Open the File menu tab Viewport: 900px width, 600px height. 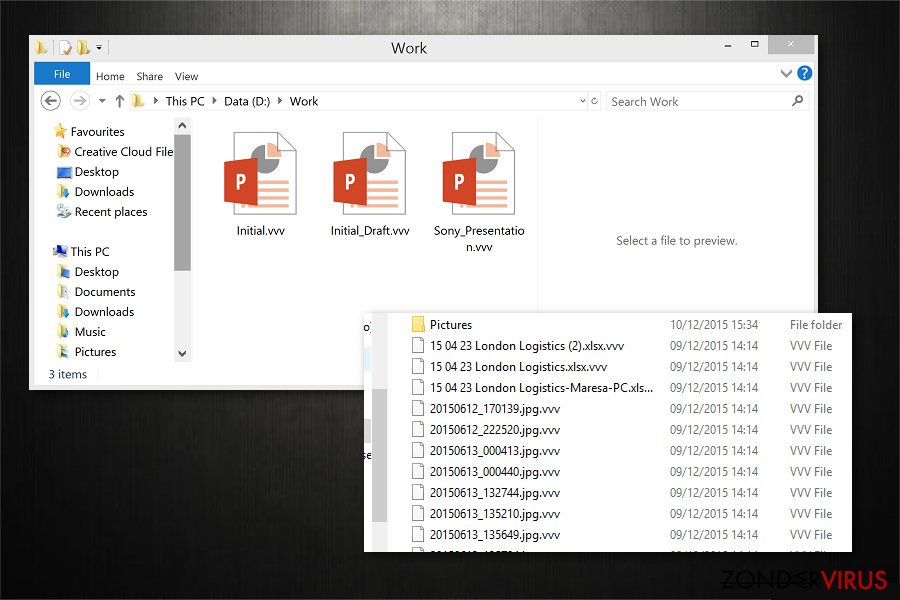tap(62, 75)
